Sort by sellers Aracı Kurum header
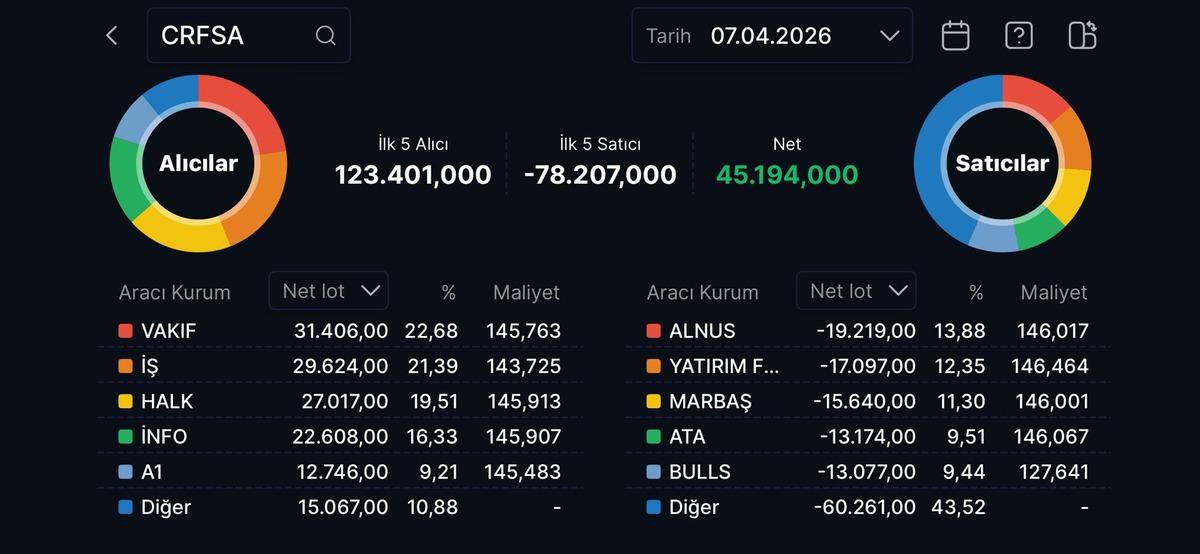Screen dimensions: 1200x554 702,293
